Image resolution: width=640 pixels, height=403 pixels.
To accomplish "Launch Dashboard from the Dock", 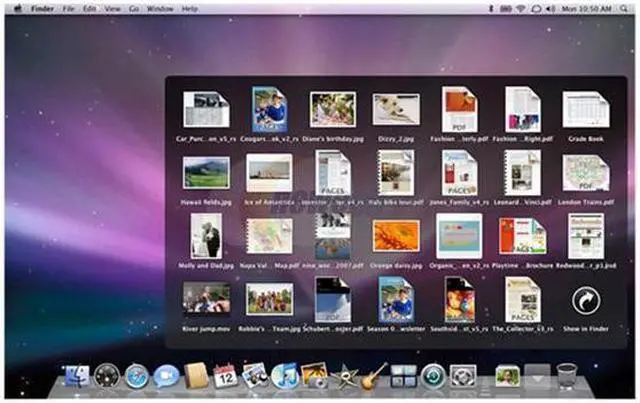I will pyautogui.click(x=107, y=376).
